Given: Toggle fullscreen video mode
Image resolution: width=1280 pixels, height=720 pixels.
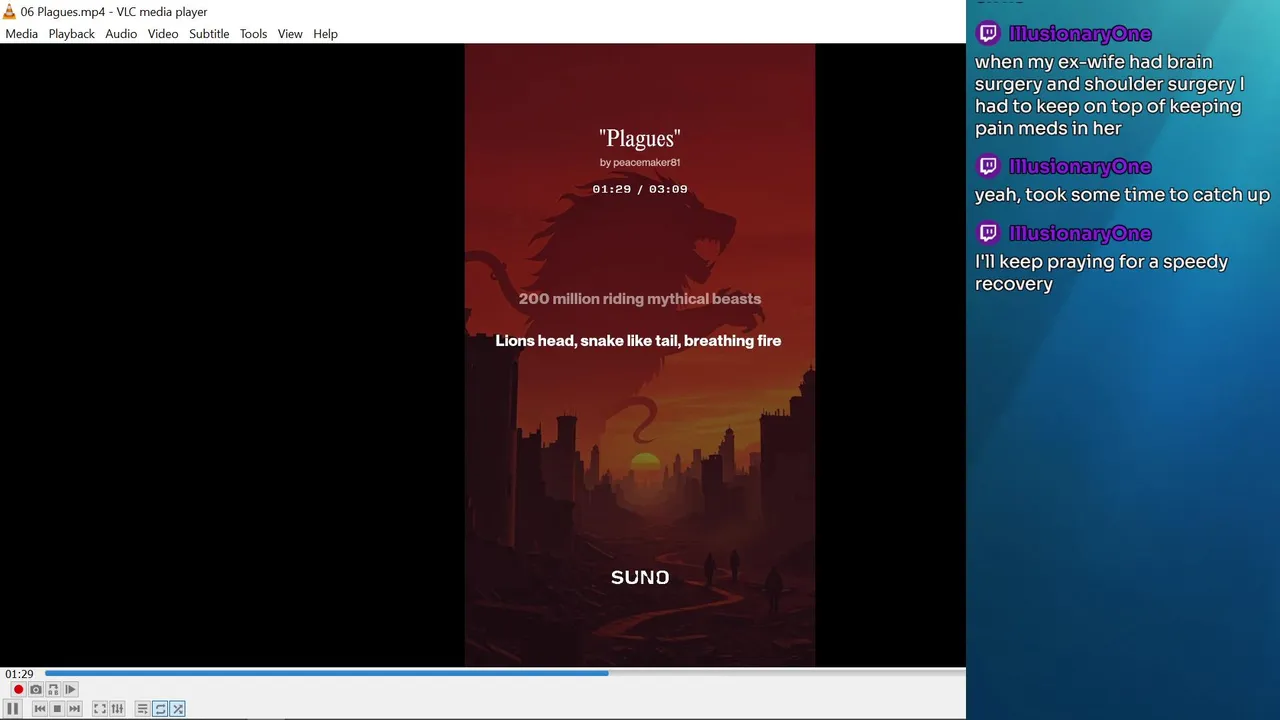Looking at the screenshot, I should click(x=100, y=709).
